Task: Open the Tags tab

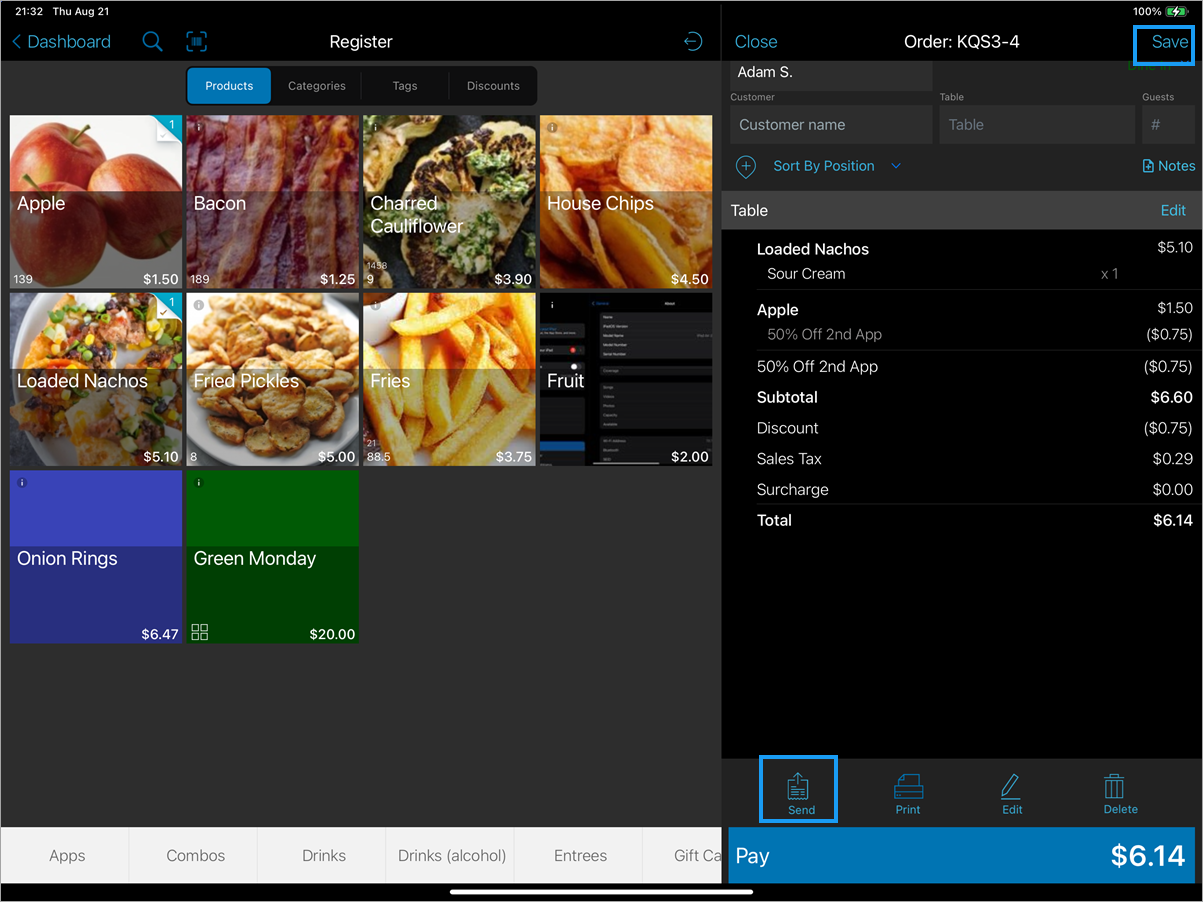Action: 405,86
